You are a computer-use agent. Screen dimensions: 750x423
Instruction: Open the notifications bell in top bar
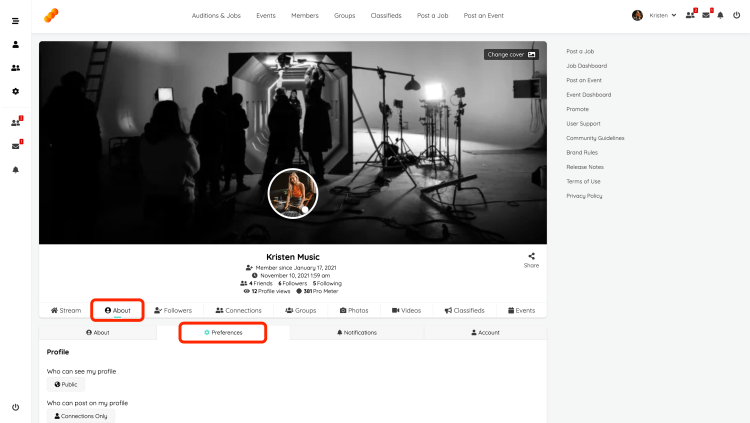(x=720, y=15)
